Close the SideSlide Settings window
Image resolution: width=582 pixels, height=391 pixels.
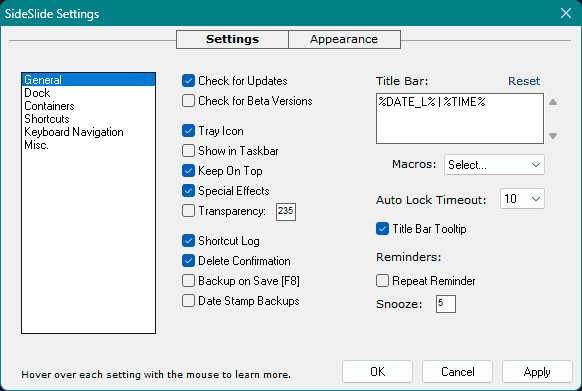pos(566,13)
